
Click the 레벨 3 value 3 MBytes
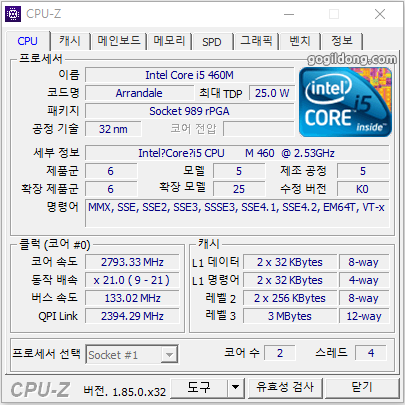[290, 316]
